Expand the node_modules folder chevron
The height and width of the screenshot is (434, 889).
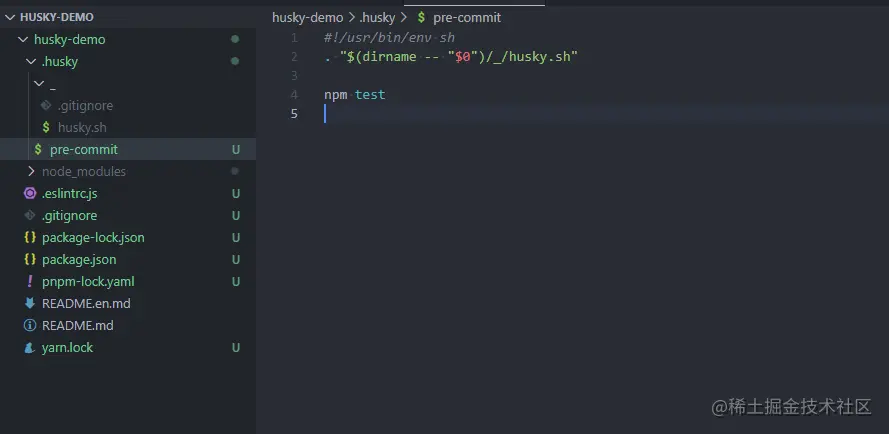coord(31,171)
